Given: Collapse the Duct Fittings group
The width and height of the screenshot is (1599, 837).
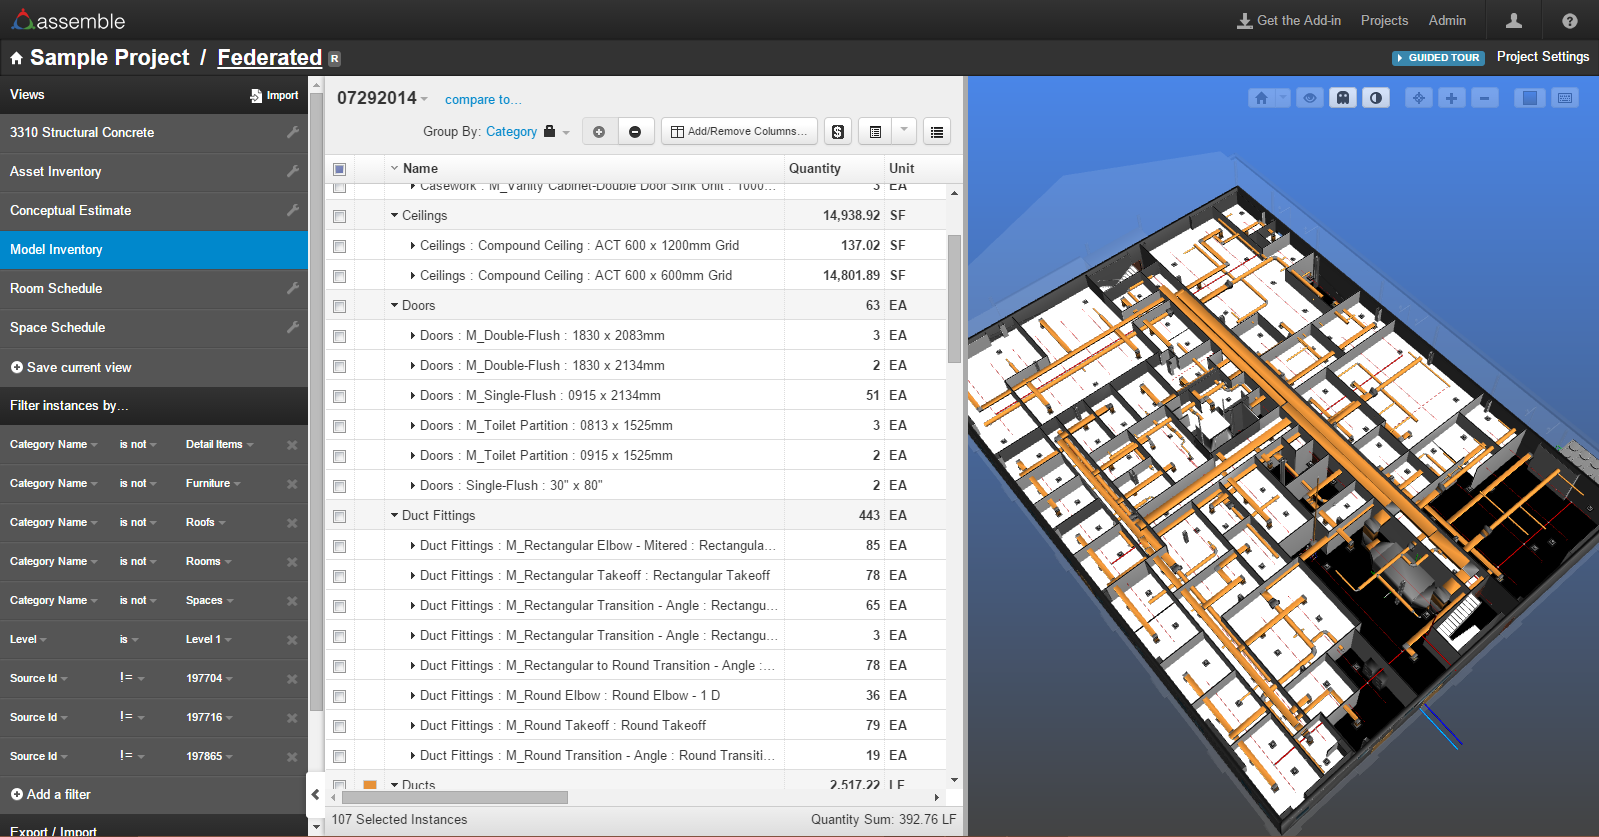Looking at the screenshot, I should 394,515.
